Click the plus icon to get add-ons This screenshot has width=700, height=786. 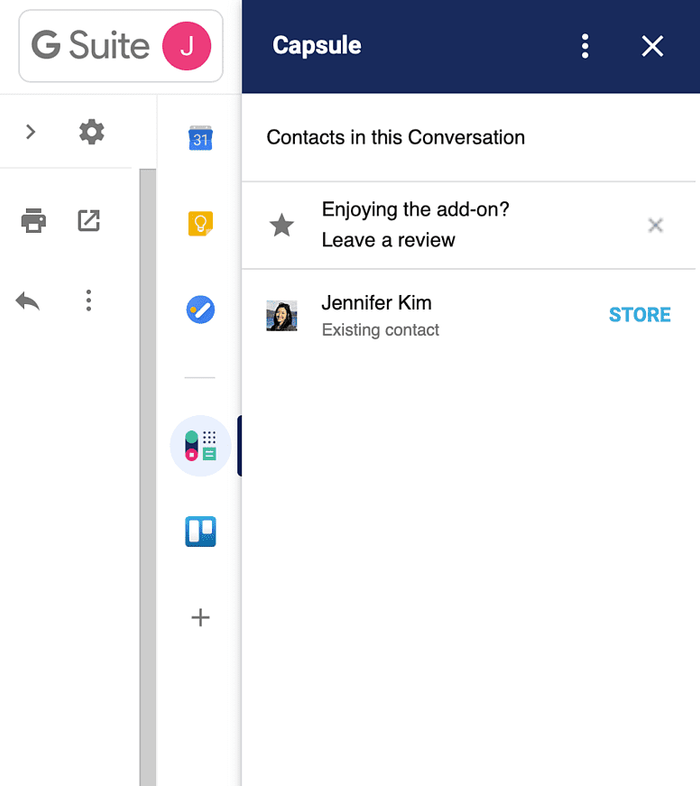coord(201,618)
